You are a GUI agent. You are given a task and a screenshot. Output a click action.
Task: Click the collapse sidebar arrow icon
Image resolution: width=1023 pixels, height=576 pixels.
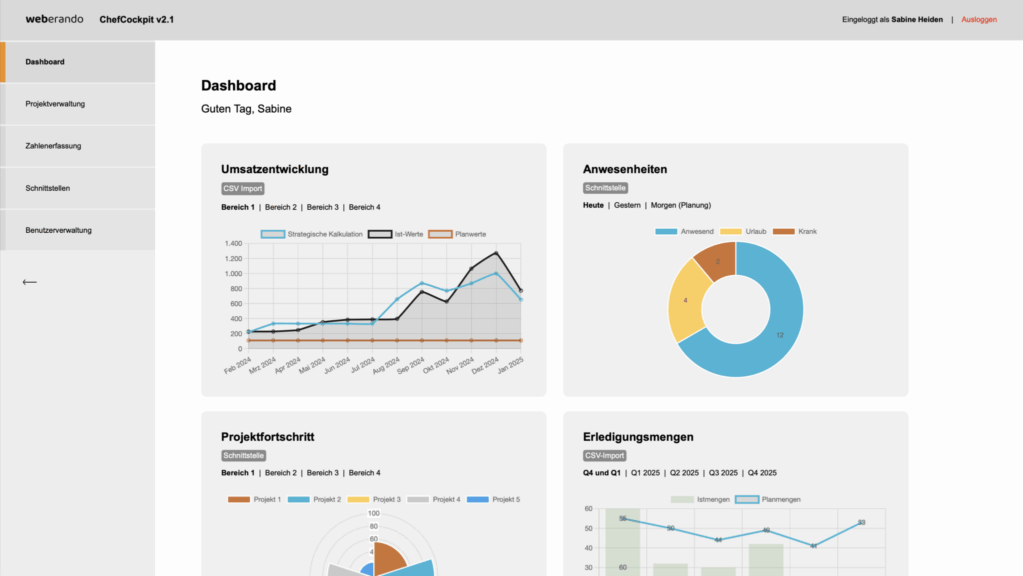pos(30,282)
